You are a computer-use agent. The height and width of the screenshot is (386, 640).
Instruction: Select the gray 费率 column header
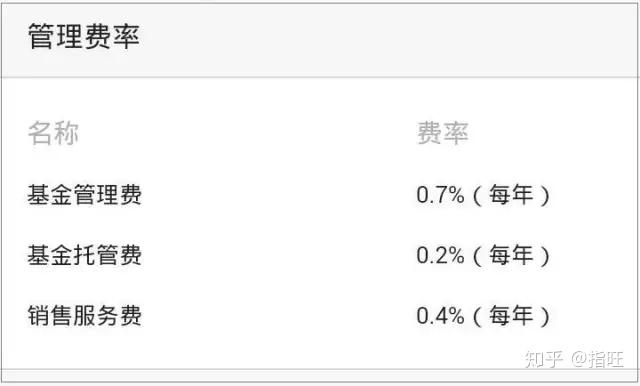click(442, 133)
